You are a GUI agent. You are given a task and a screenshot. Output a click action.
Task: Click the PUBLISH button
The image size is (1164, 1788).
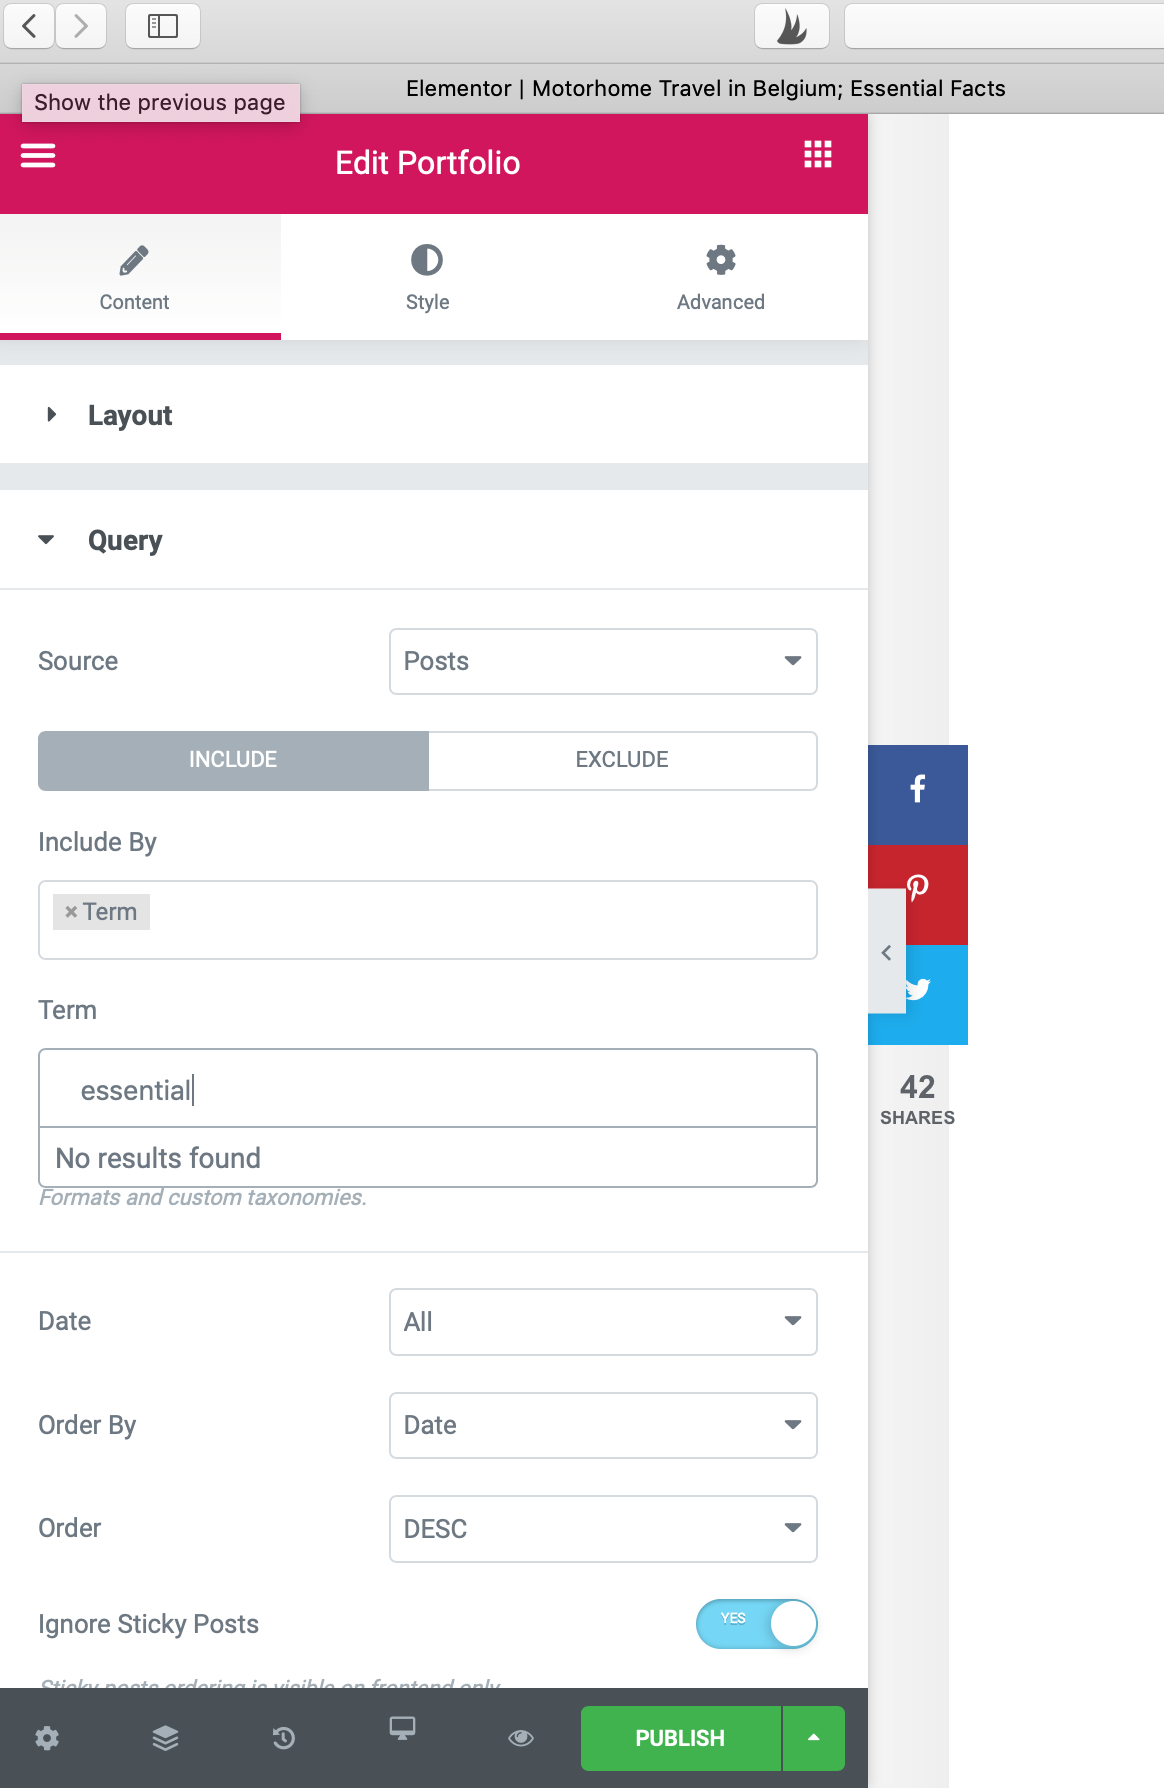(680, 1738)
